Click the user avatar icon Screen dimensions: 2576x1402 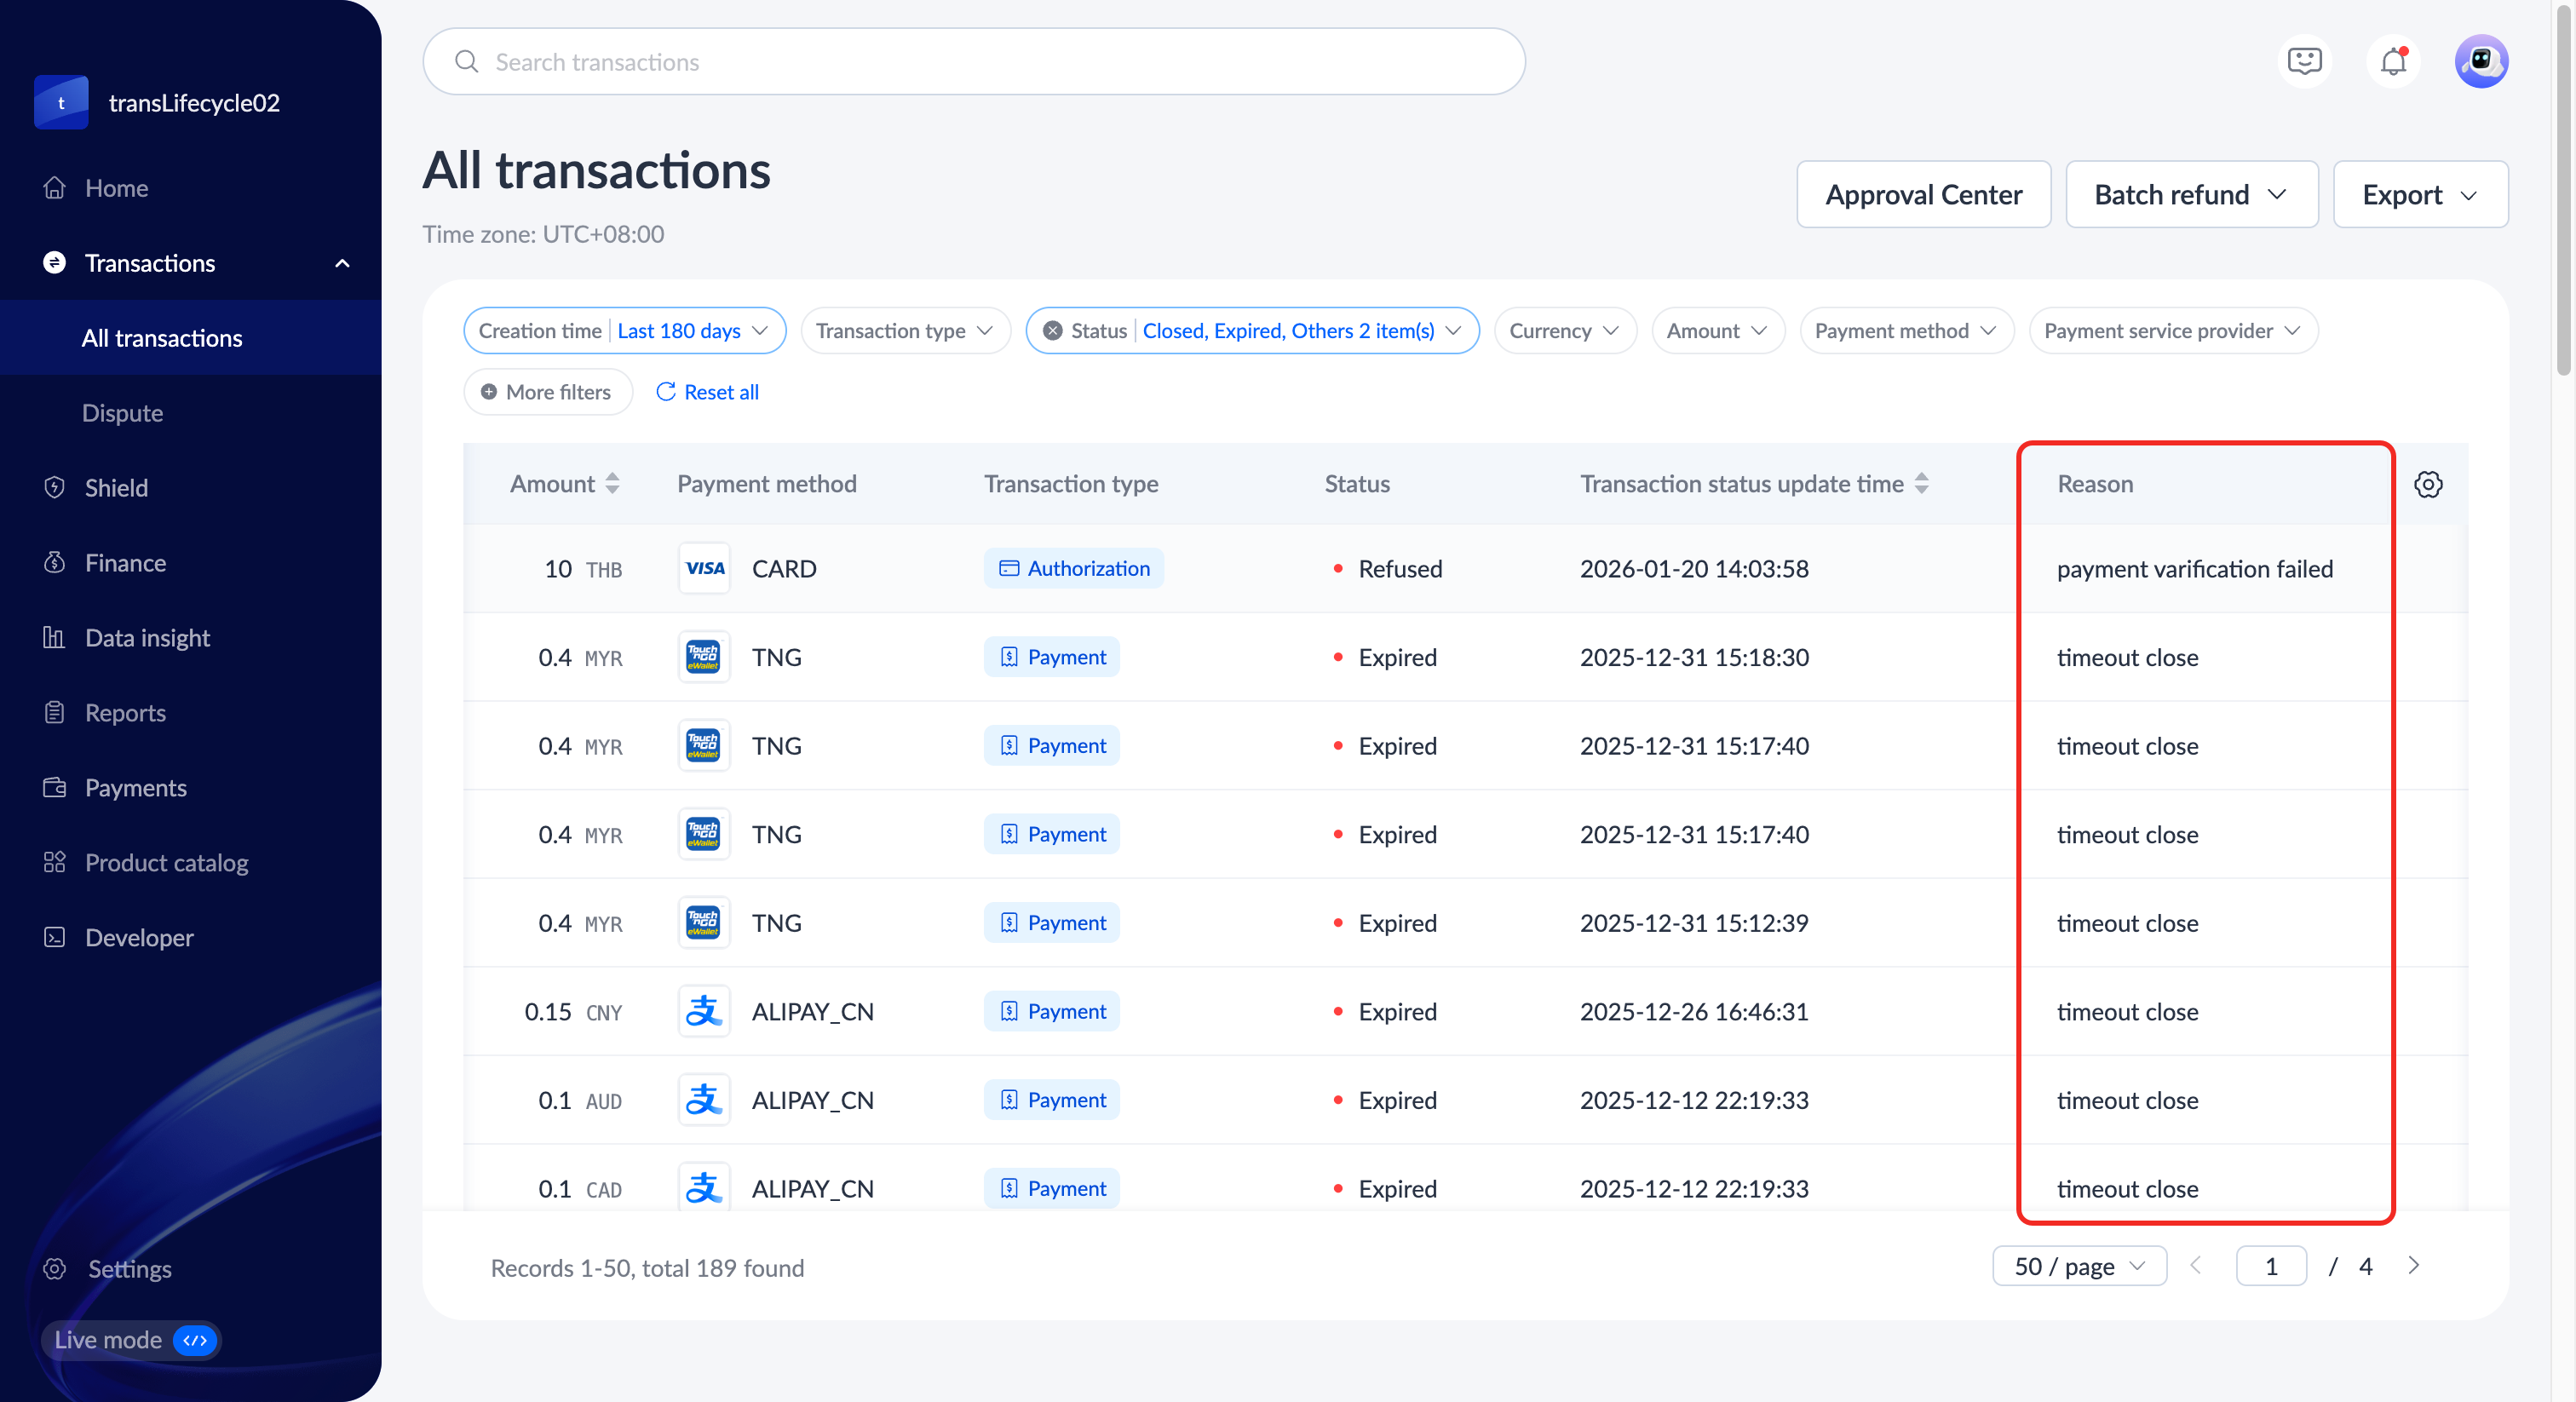tap(2480, 62)
